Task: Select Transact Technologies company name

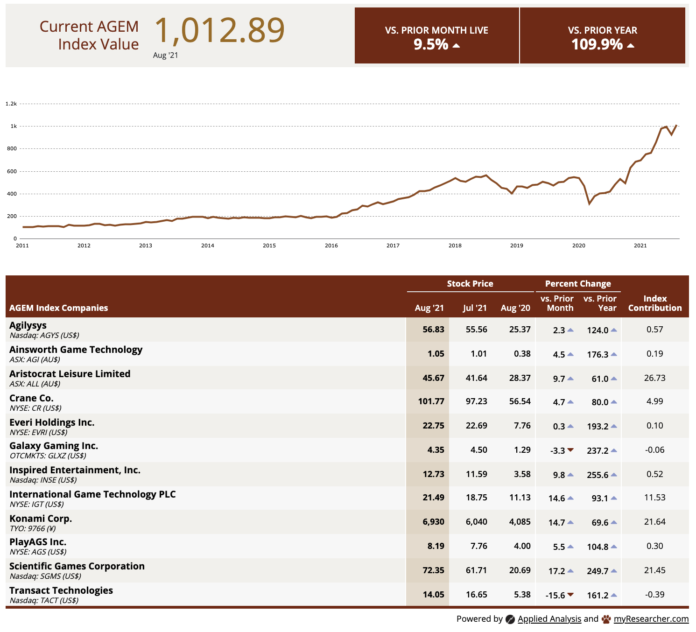Action: coord(61,590)
